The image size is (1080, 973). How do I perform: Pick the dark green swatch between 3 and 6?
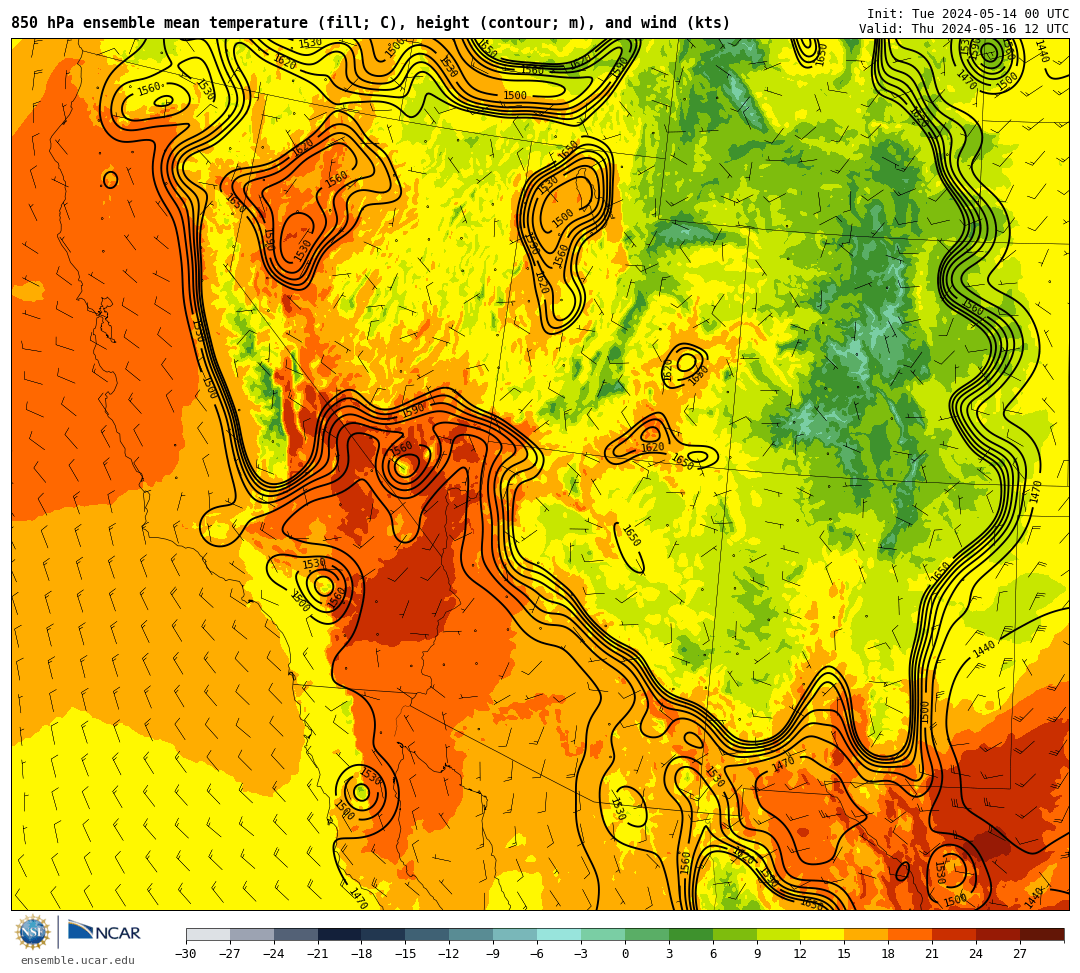tap(691, 935)
